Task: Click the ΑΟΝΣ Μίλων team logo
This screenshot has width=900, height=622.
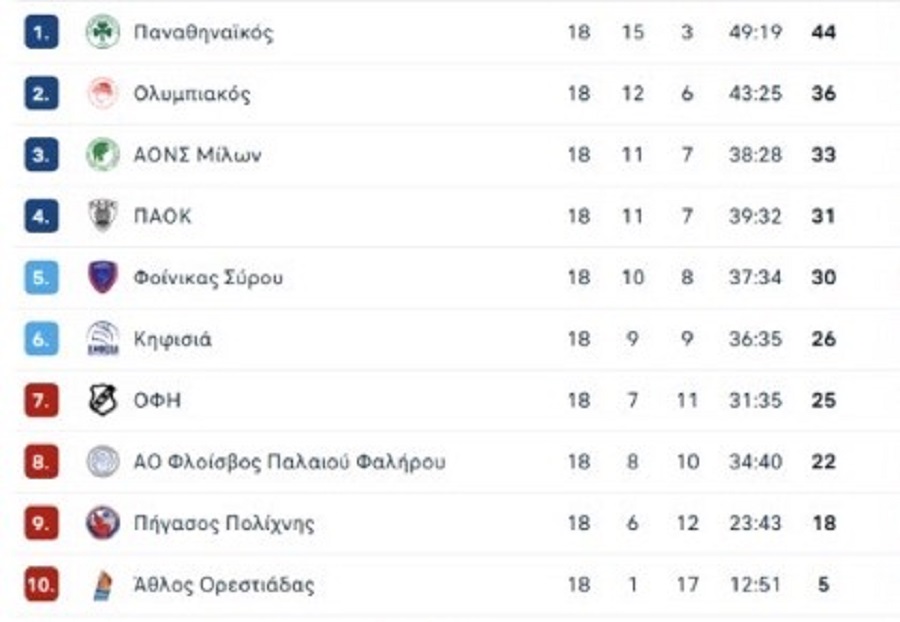Action: click(x=102, y=155)
